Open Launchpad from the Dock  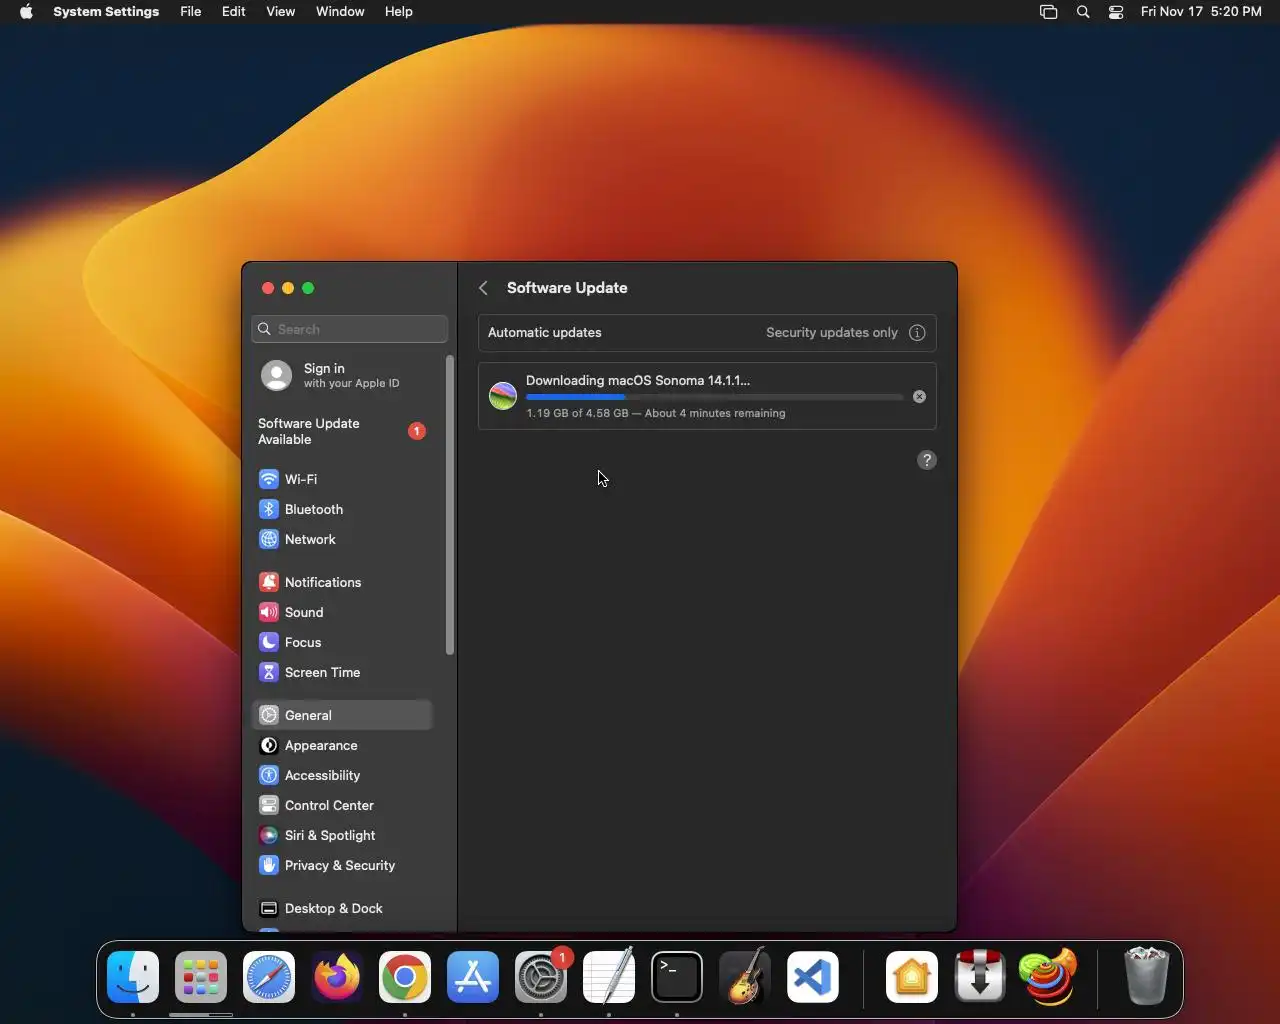pos(201,977)
